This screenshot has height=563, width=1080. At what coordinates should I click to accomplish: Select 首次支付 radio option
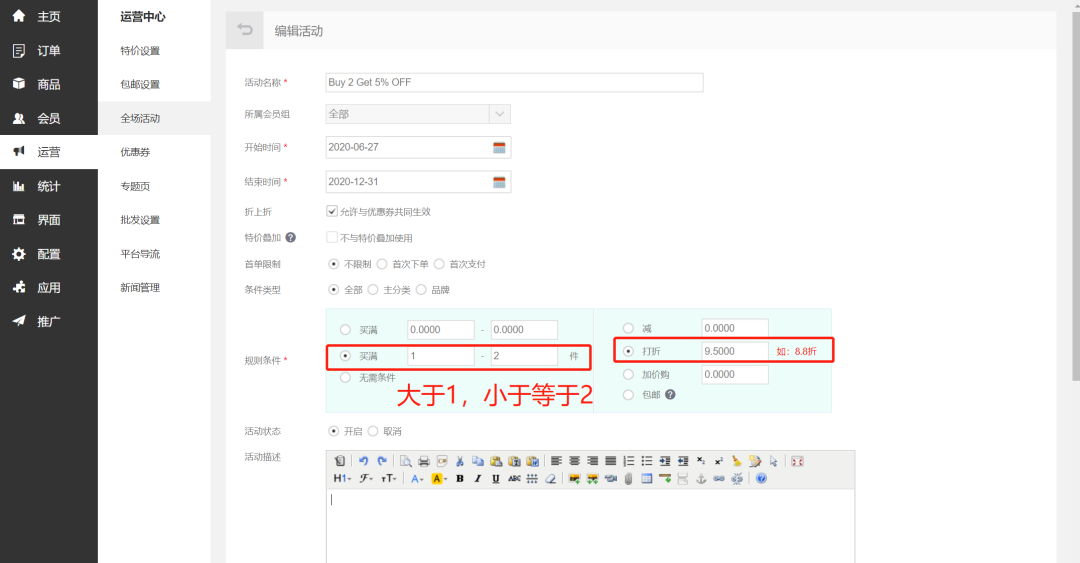[x=439, y=264]
